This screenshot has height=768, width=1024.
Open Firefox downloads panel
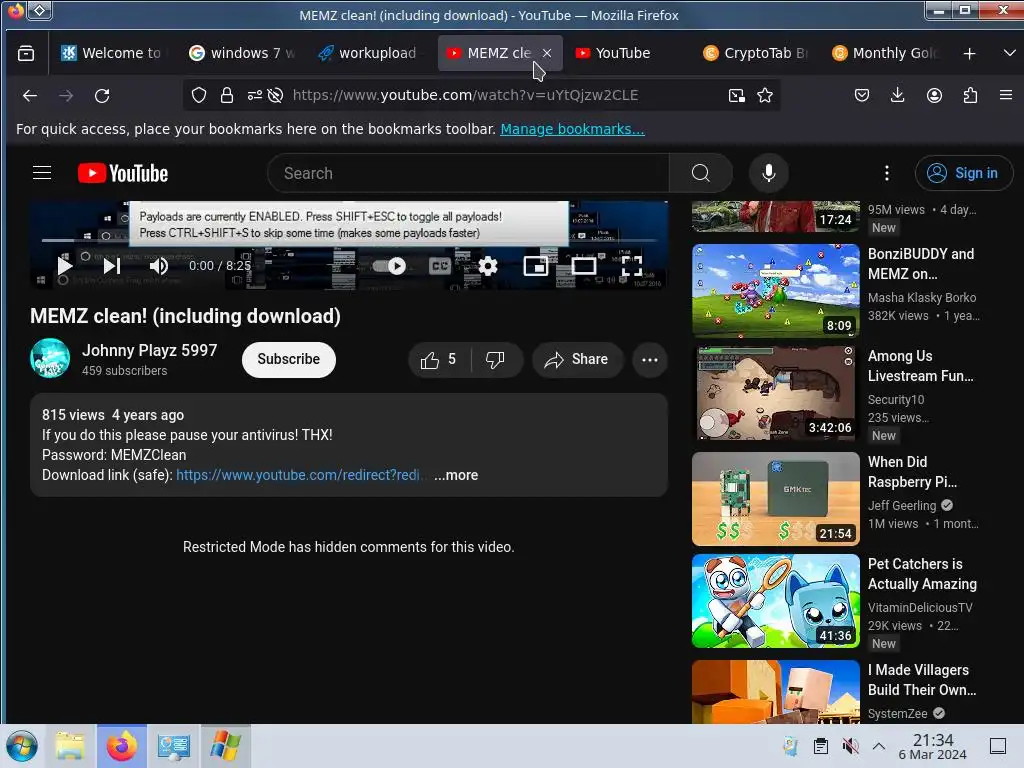pyautogui.click(x=898, y=95)
